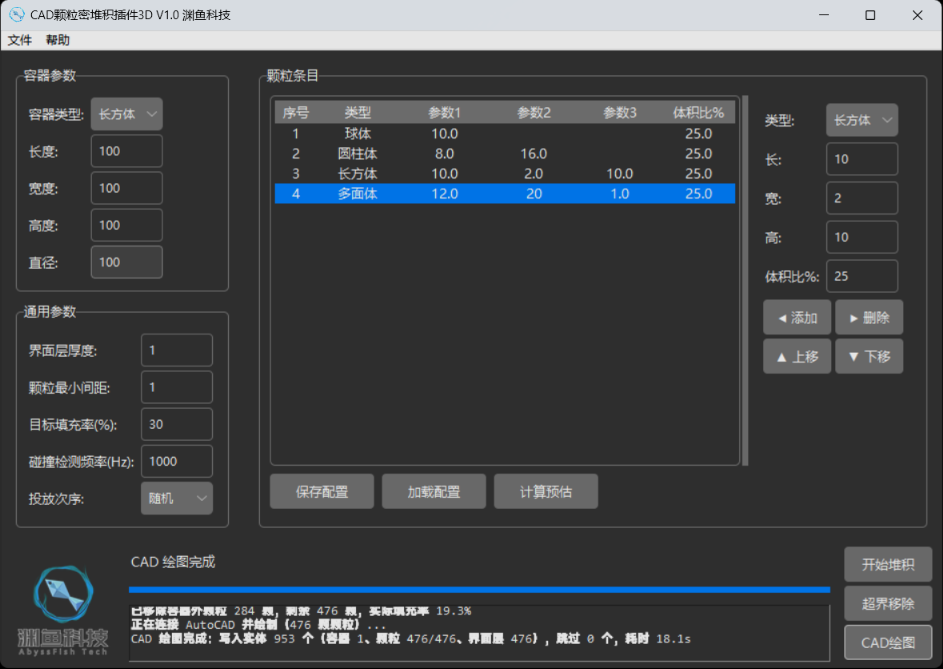The height and width of the screenshot is (669, 943).
Task: Close the application window
Action: coord(917,15)
